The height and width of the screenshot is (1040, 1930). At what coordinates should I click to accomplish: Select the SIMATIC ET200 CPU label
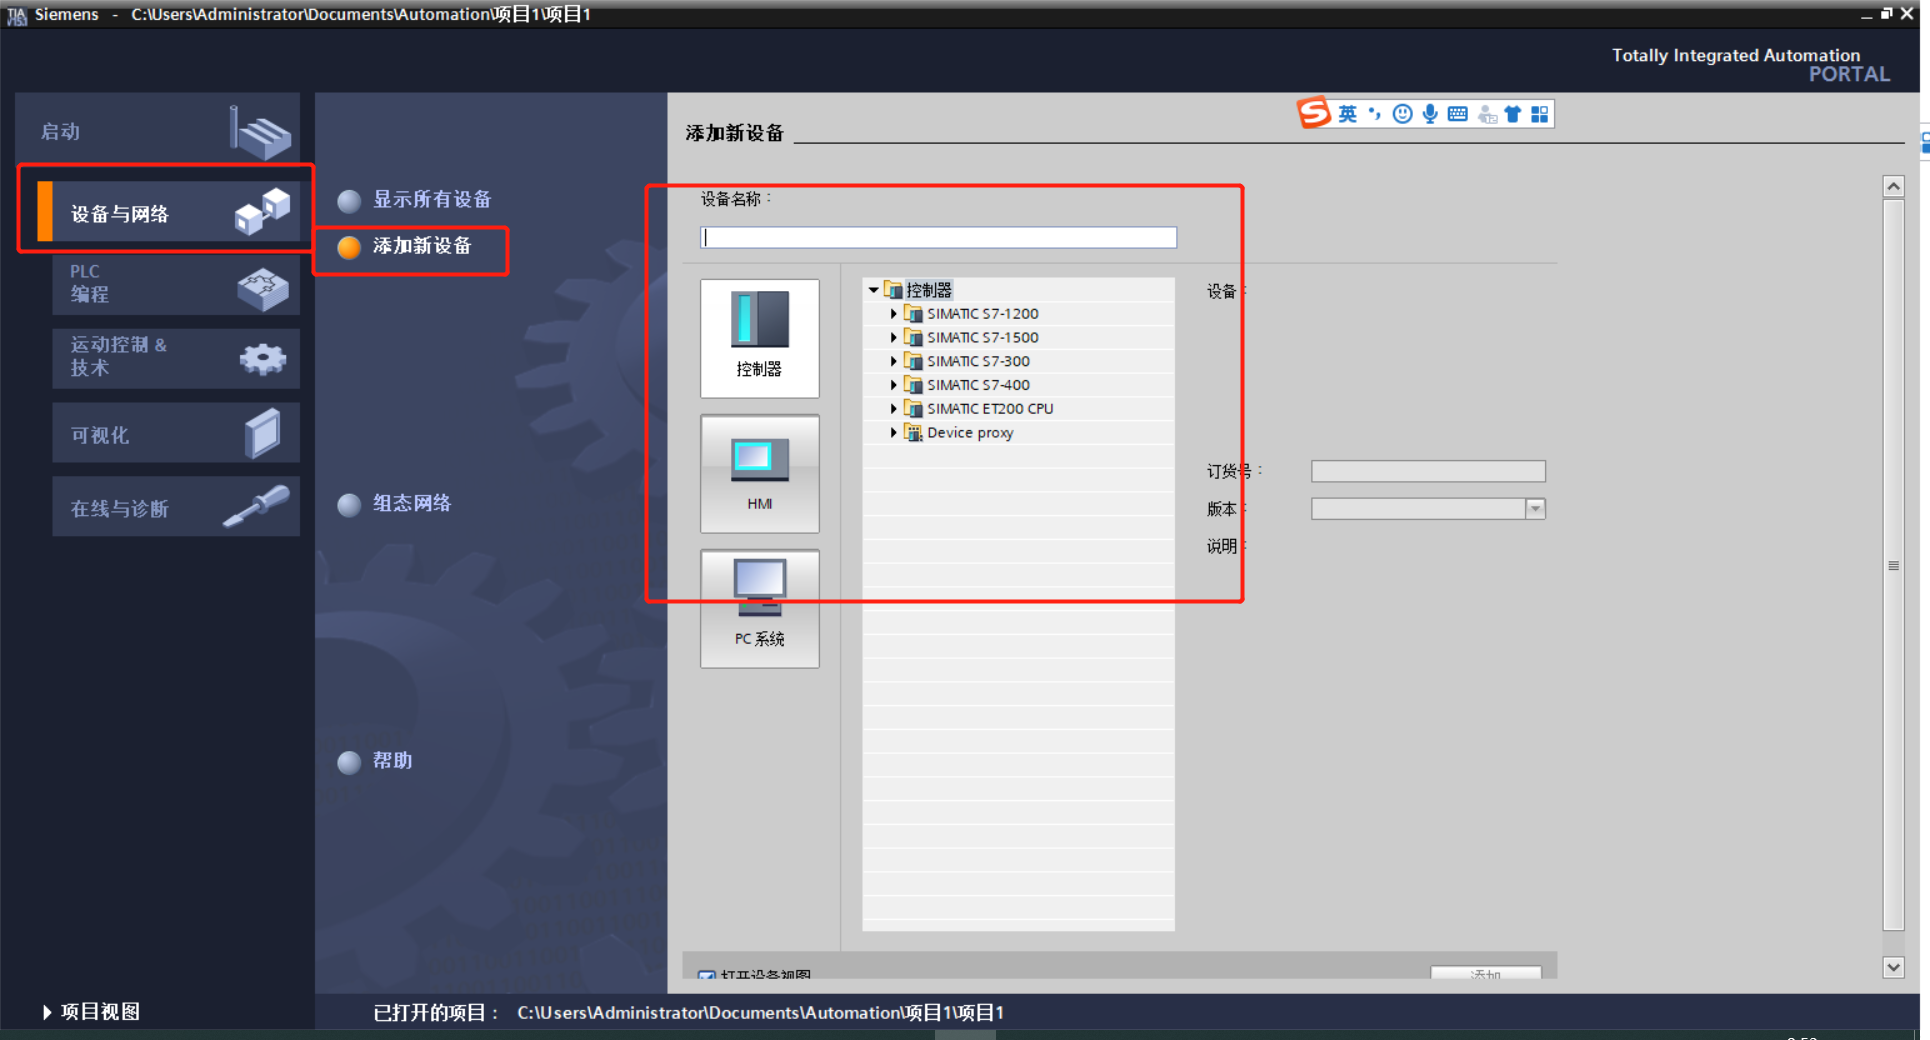990,408
